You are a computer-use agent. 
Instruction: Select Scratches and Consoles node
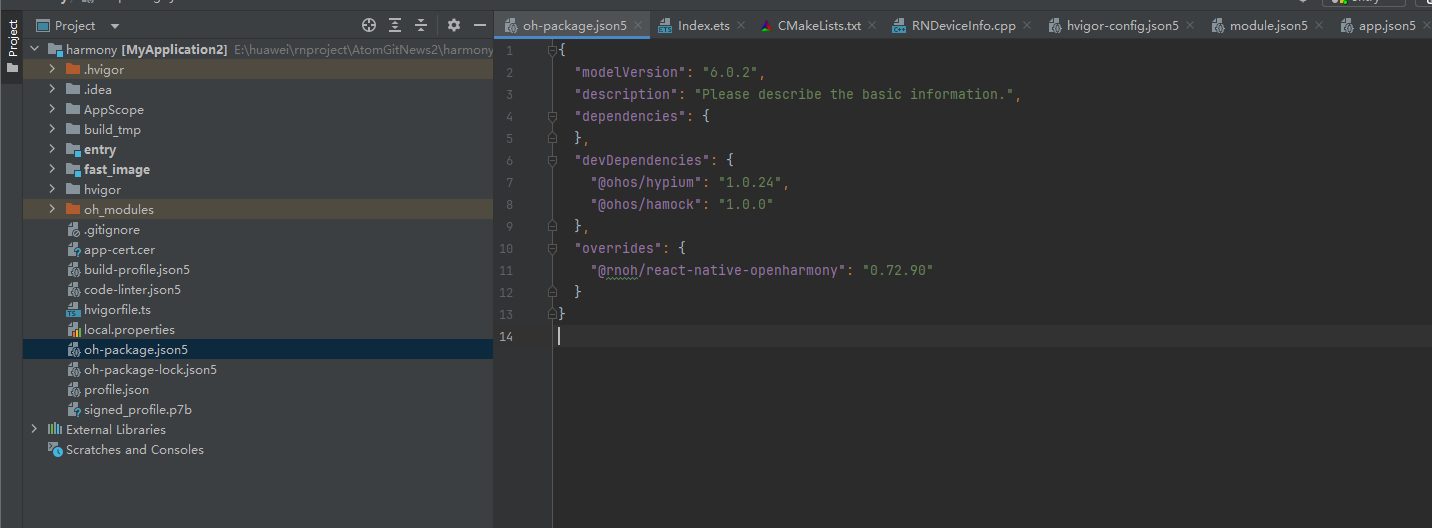(135, 450)
